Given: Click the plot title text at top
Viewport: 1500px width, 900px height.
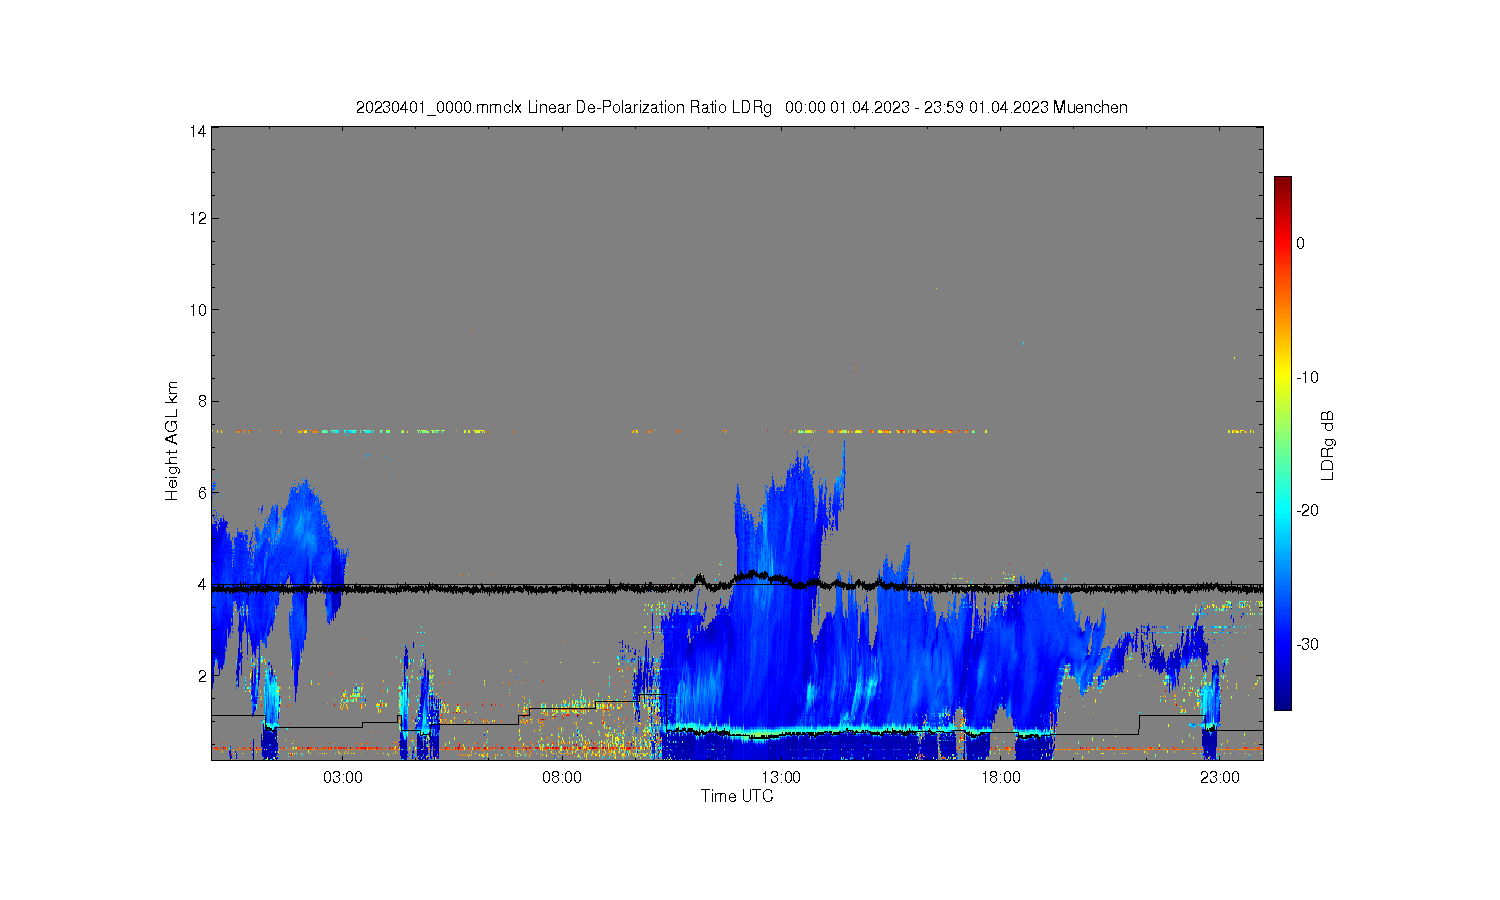Looking at the screenshot, I should click(741, 107).
